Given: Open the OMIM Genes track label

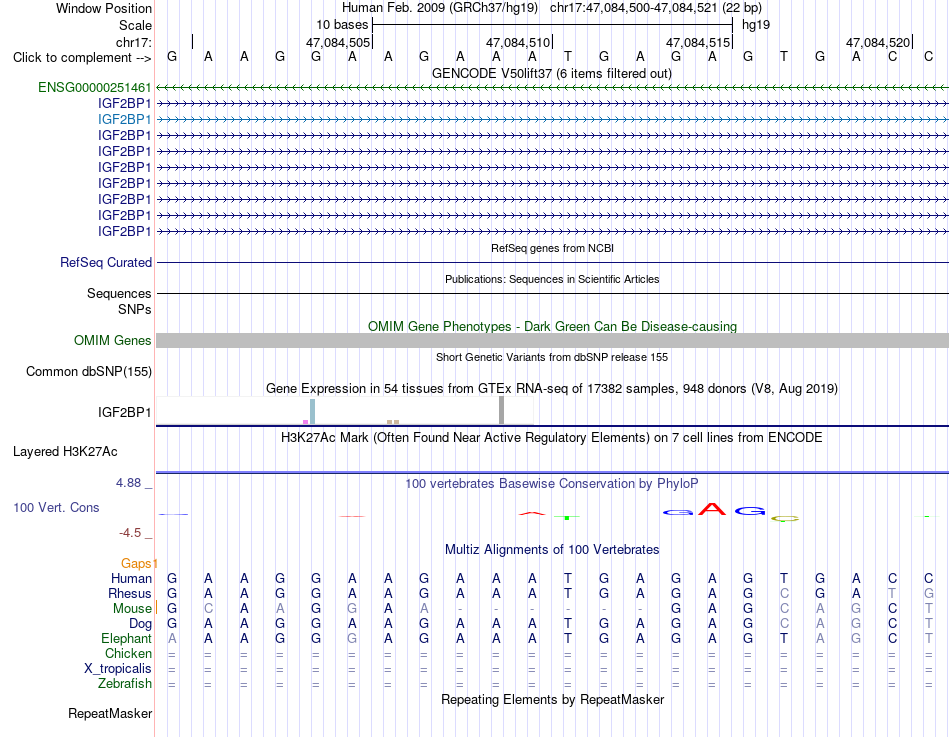Looking at the screenshot, I should pos(112,341).
